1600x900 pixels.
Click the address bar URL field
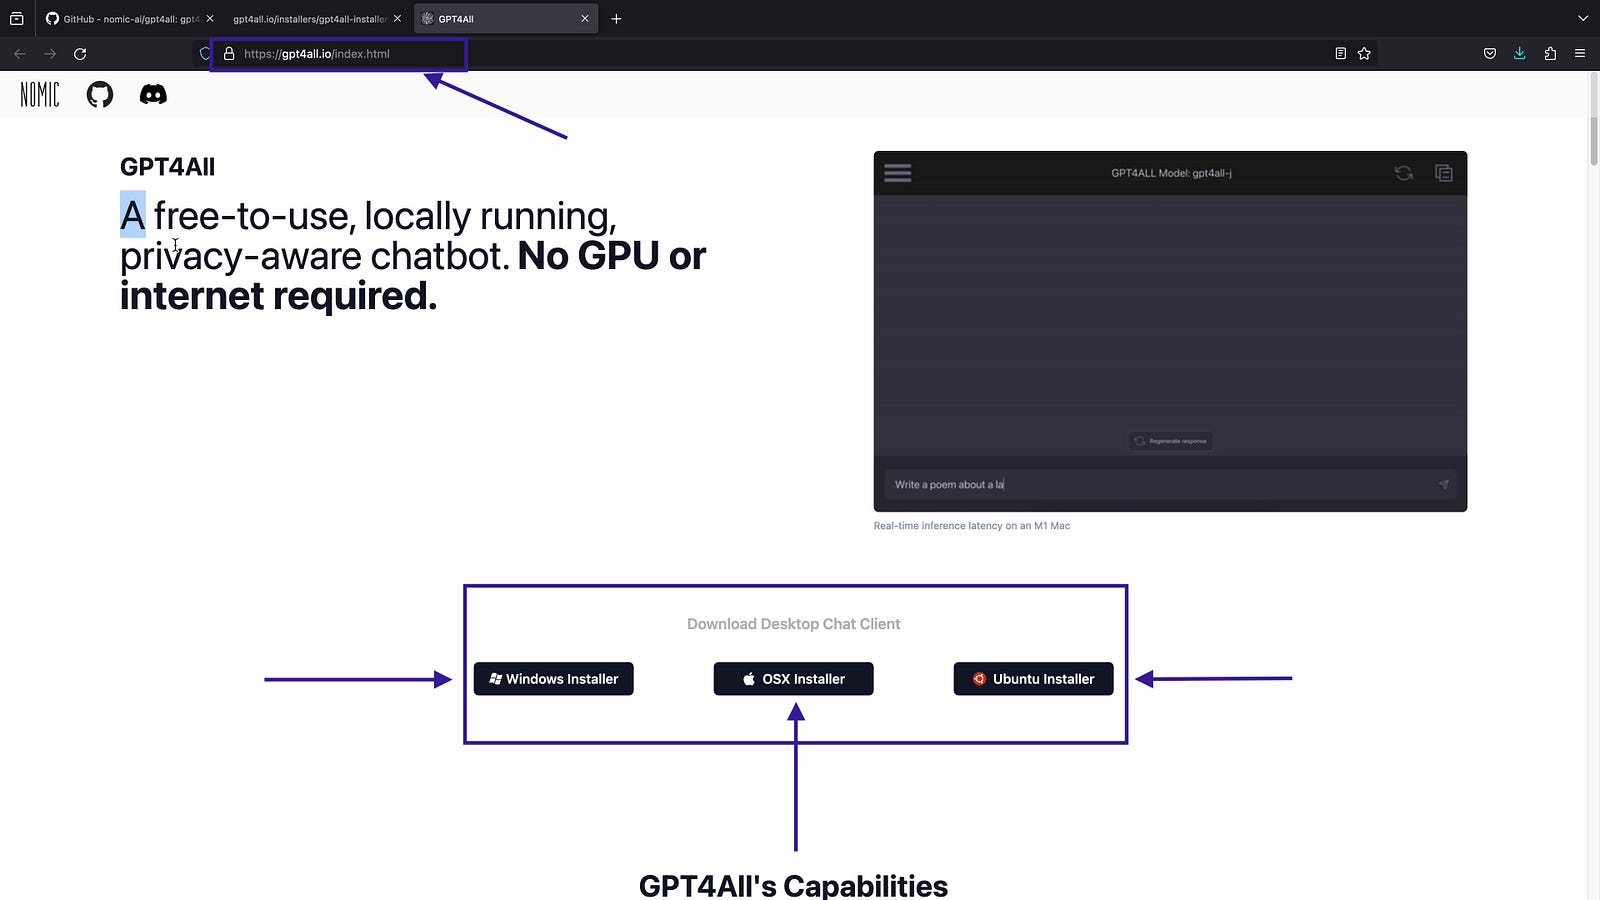click(x=700, y=54)
